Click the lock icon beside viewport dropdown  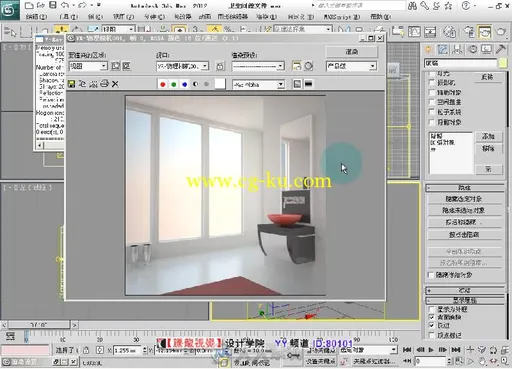click(220, 66)
